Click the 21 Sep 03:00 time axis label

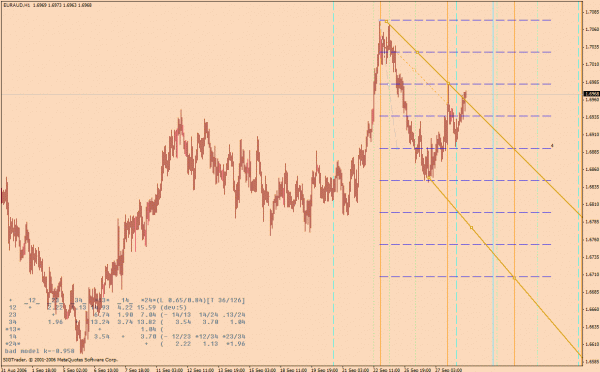click(x=355, y=370)
